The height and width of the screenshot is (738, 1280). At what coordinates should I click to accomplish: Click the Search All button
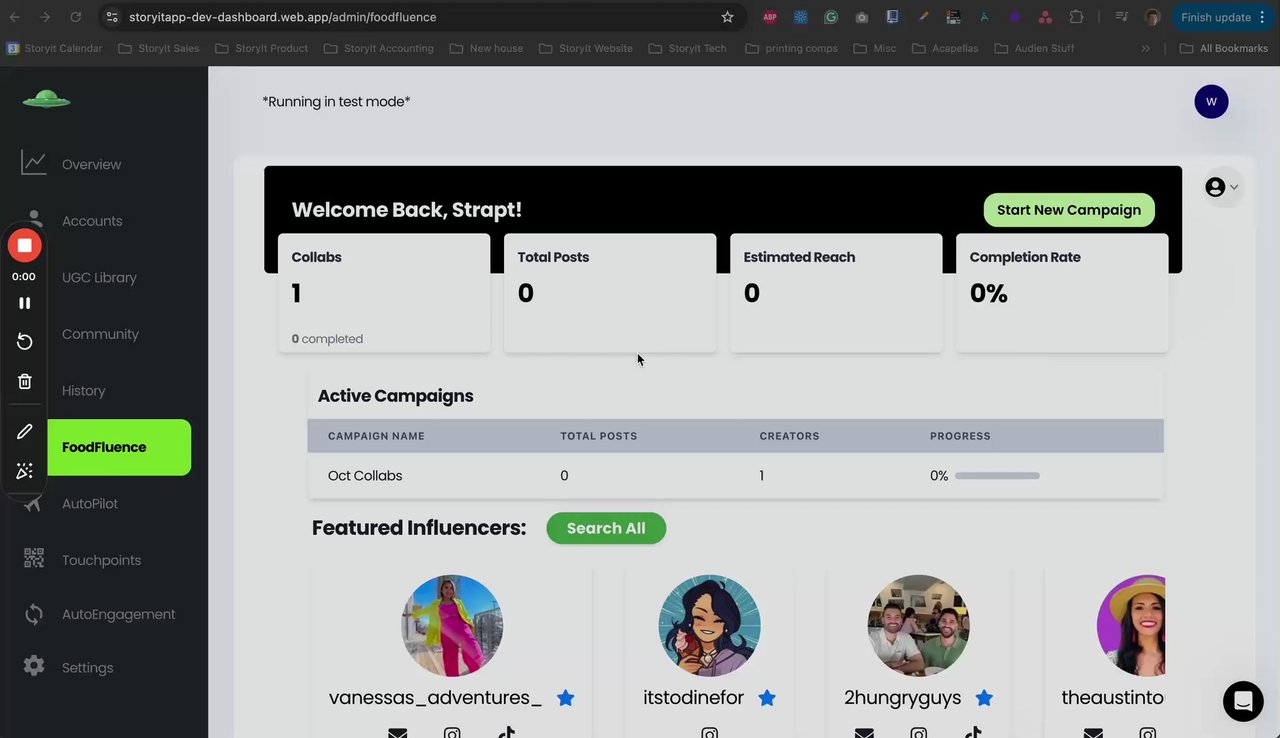[606, 528]
